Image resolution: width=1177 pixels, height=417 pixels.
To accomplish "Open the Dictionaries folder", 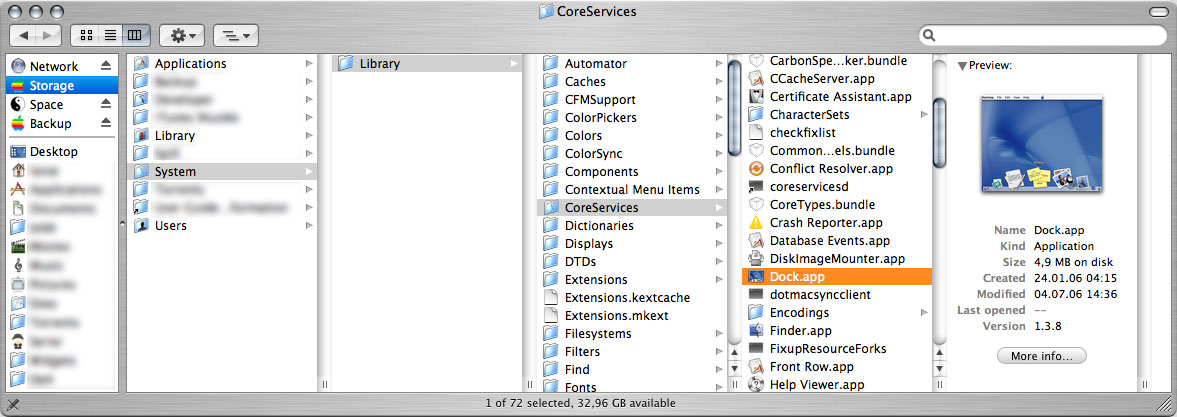I will point(632,226).
